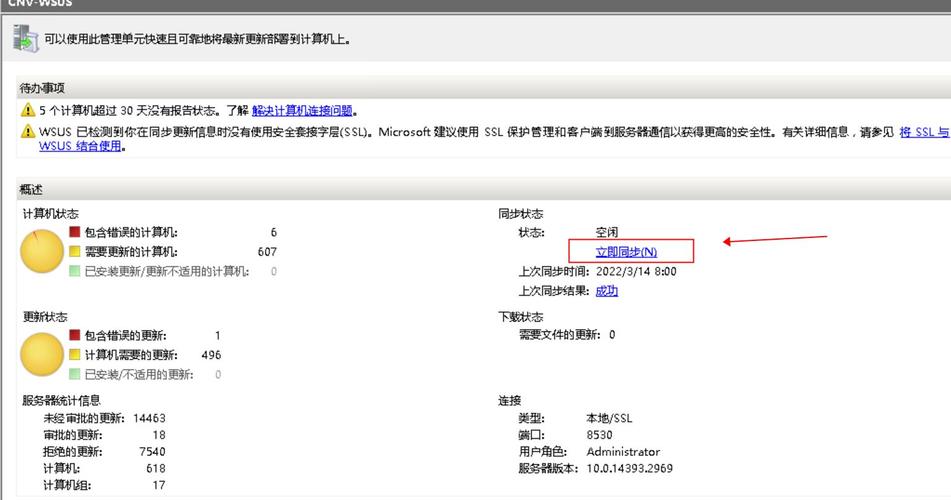Click the 服务器统计信息 heading
This screenshot has height=500, width=951.
(x=61, y=400)
